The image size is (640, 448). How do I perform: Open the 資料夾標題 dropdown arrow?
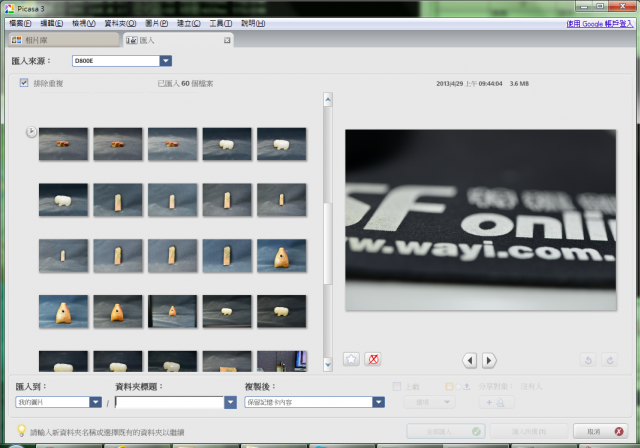point(230,402)
